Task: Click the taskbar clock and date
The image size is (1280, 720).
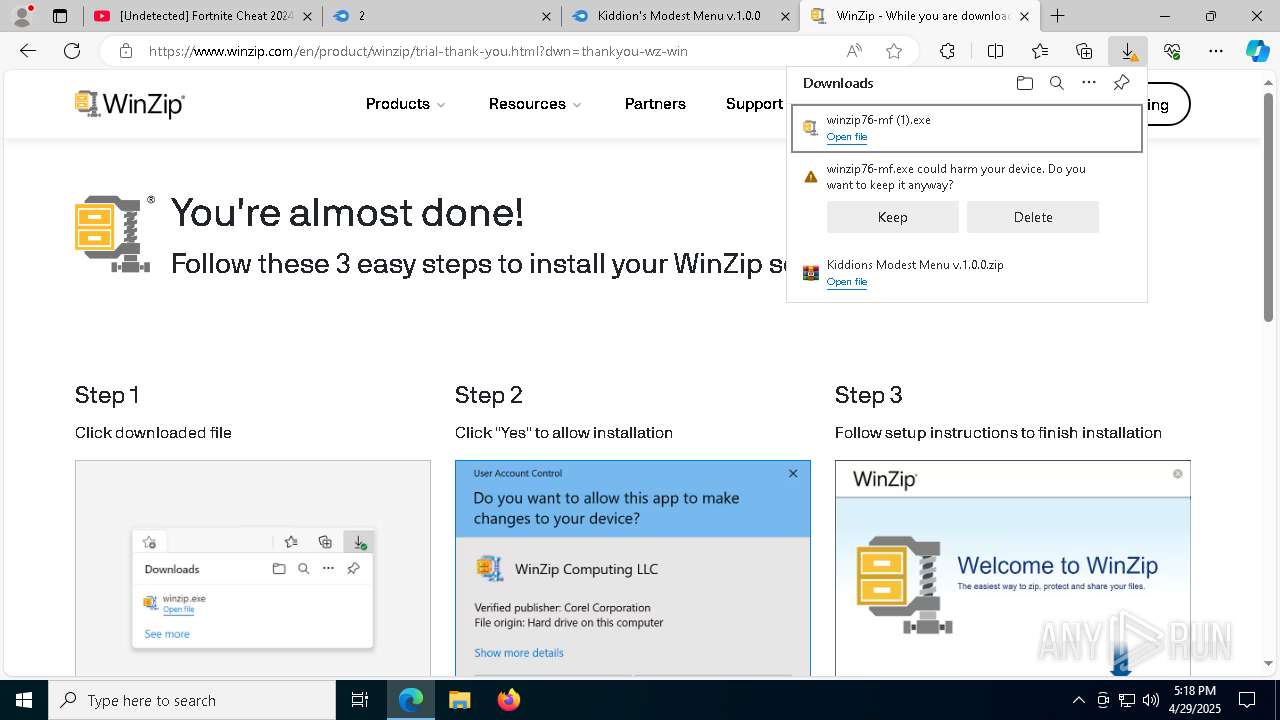Action: [1195, 700]
